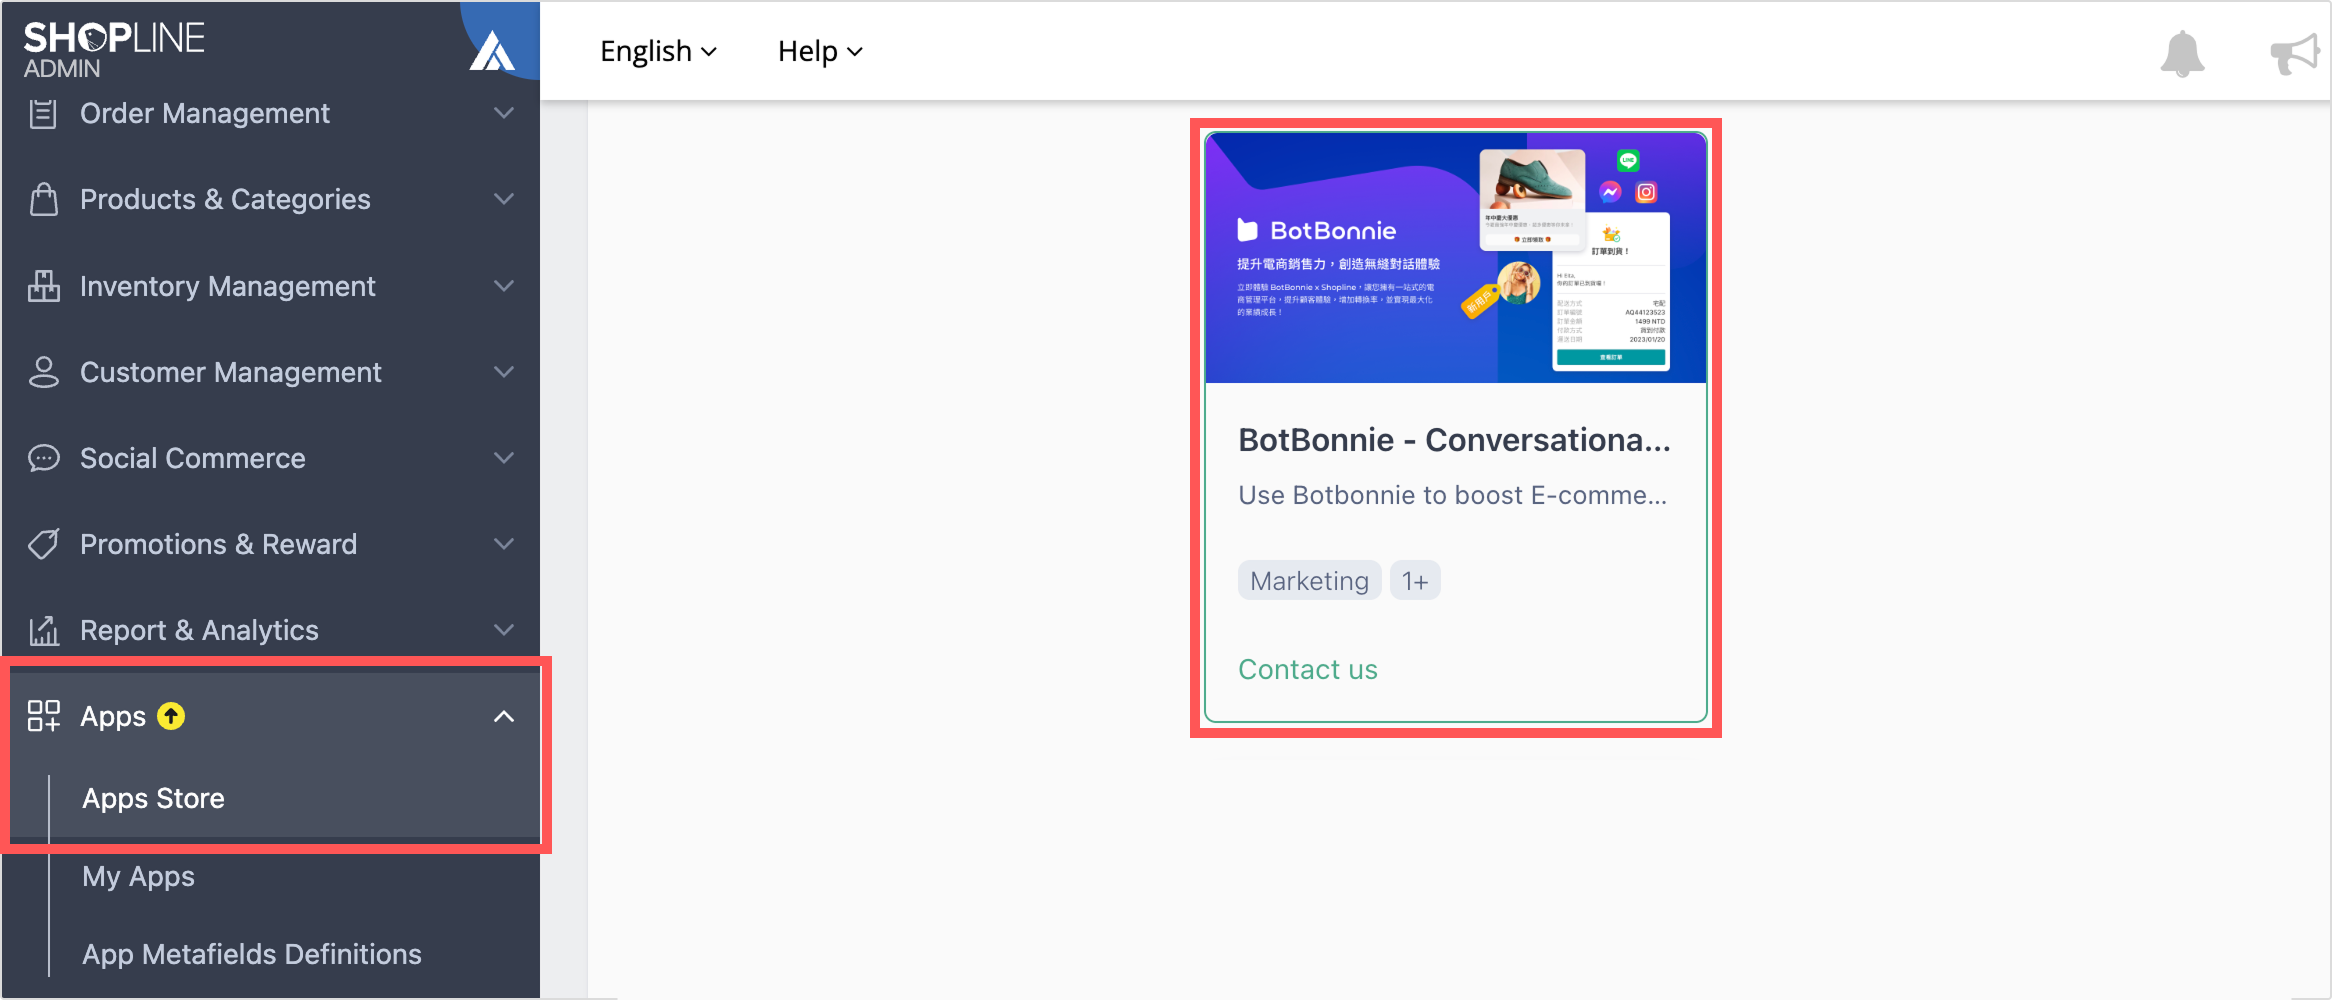
Task: Click the BotBonnie banner image
Action: pos(1456,258)
